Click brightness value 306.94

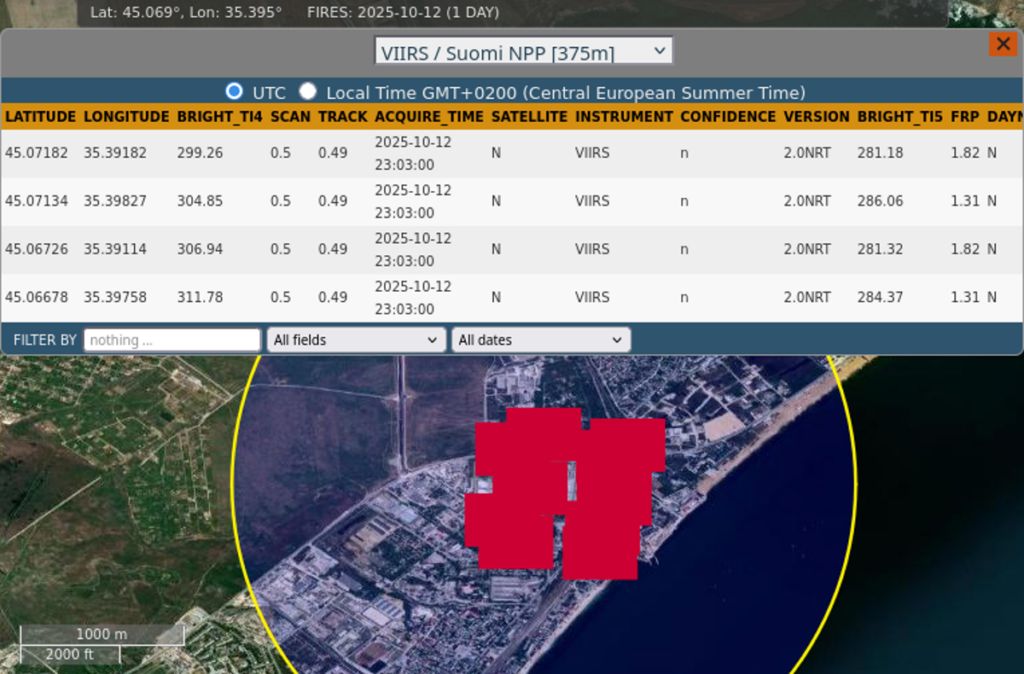[200, 249]
